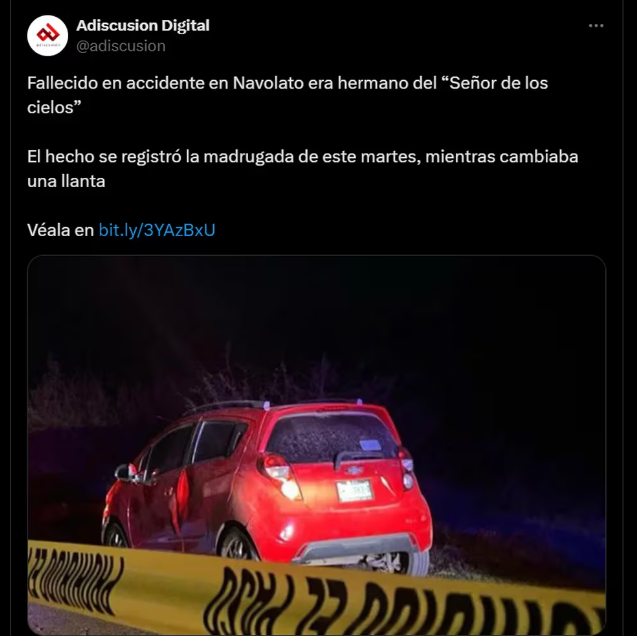Viewport: 637px width, 636px height.
Task: Click the 'Véala en' text before the link
Action: [x=61, y=230]
